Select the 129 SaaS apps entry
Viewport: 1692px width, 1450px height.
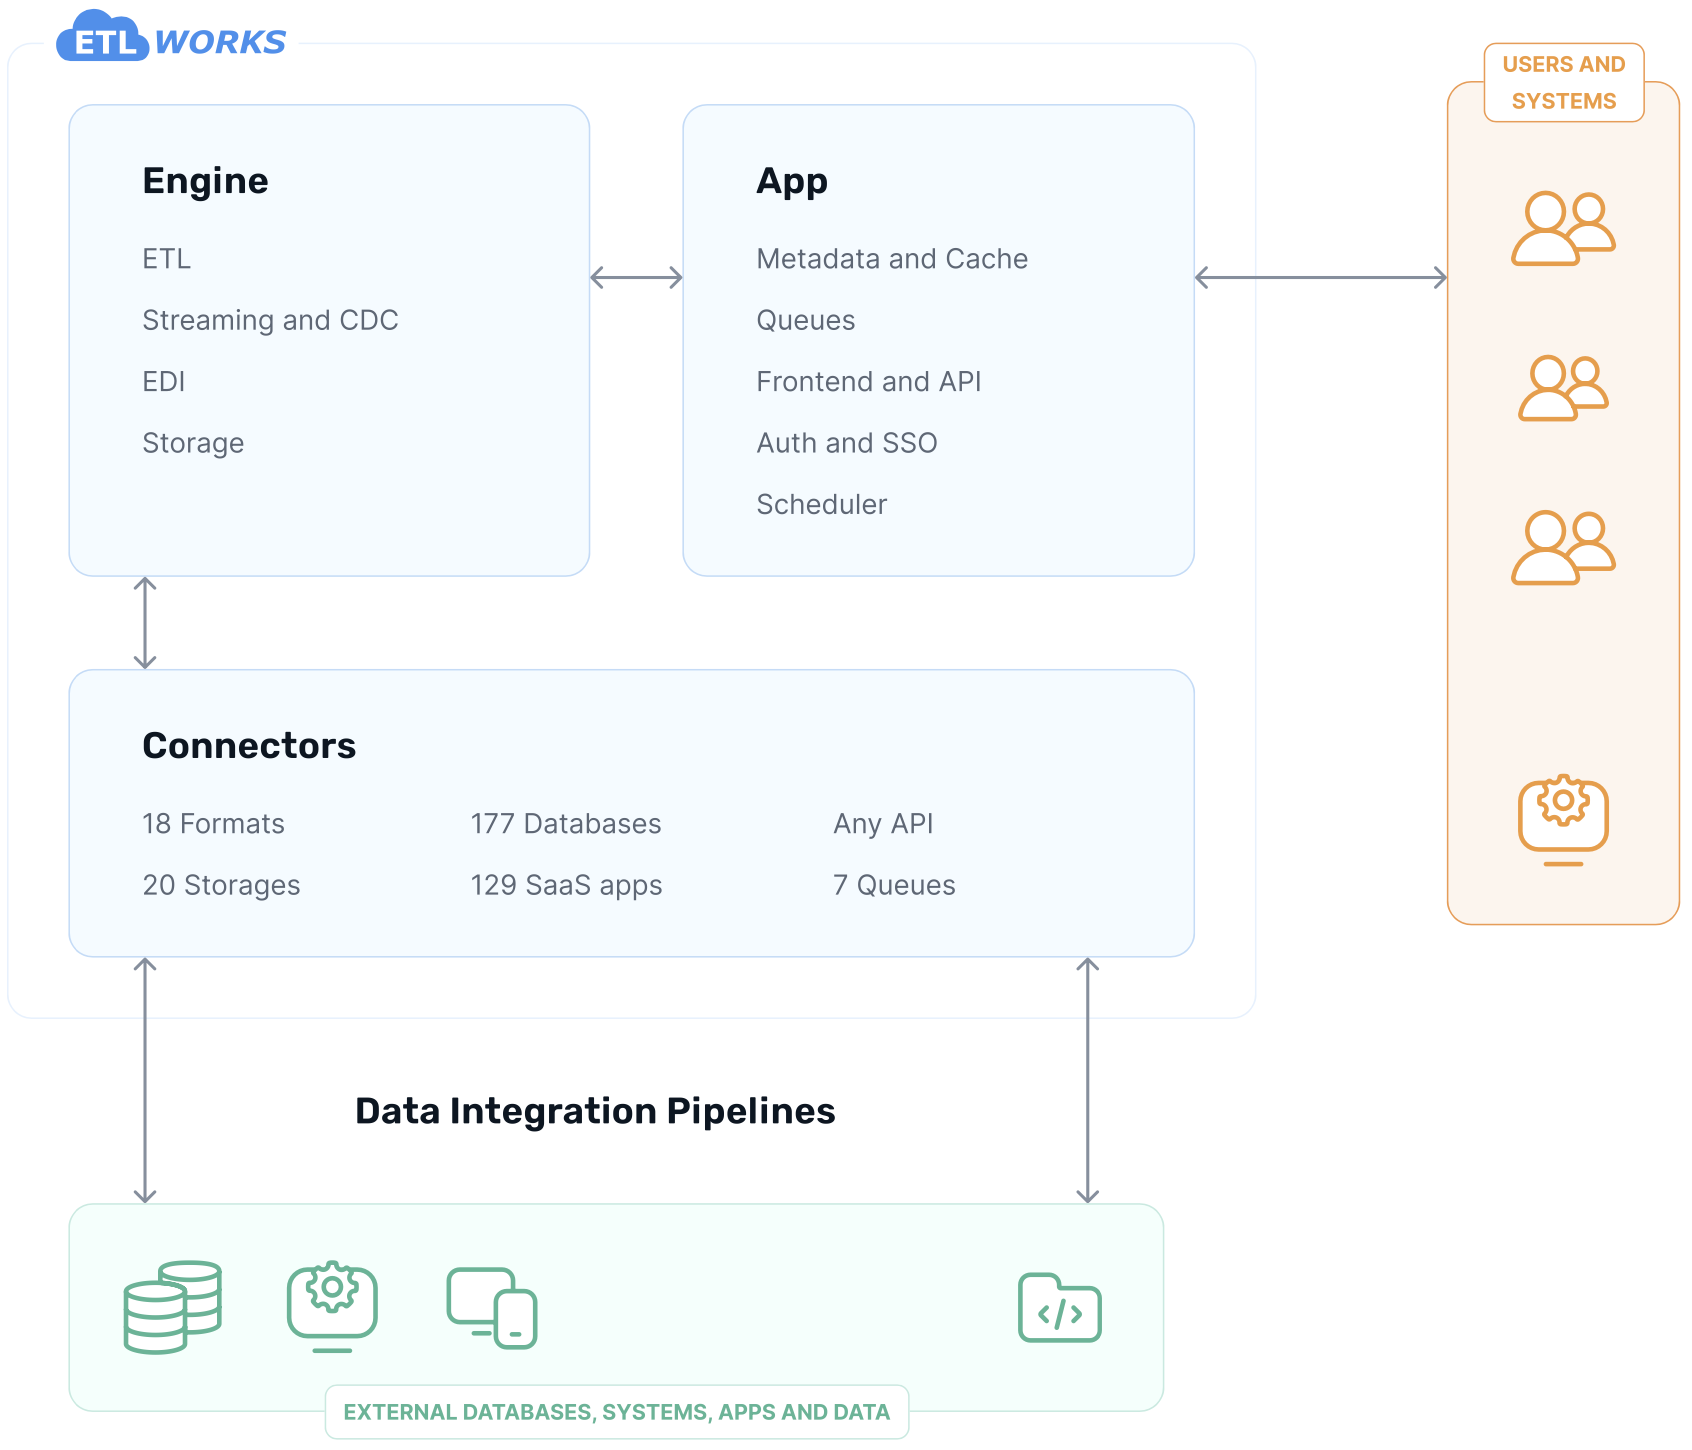click(x=566, y=884)
